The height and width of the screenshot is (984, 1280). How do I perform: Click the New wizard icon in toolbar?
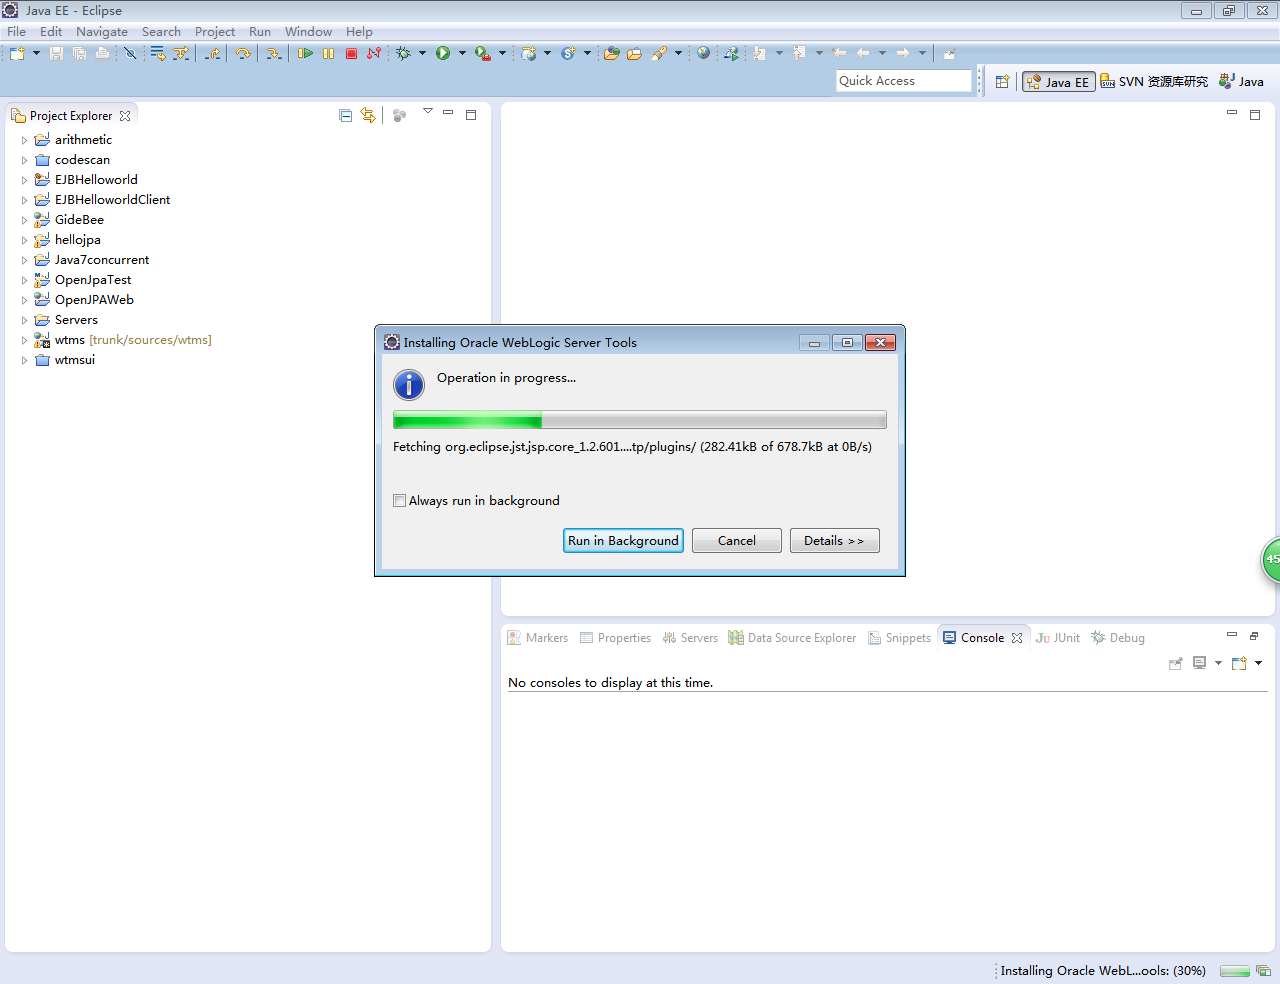(x=18, y=53)
